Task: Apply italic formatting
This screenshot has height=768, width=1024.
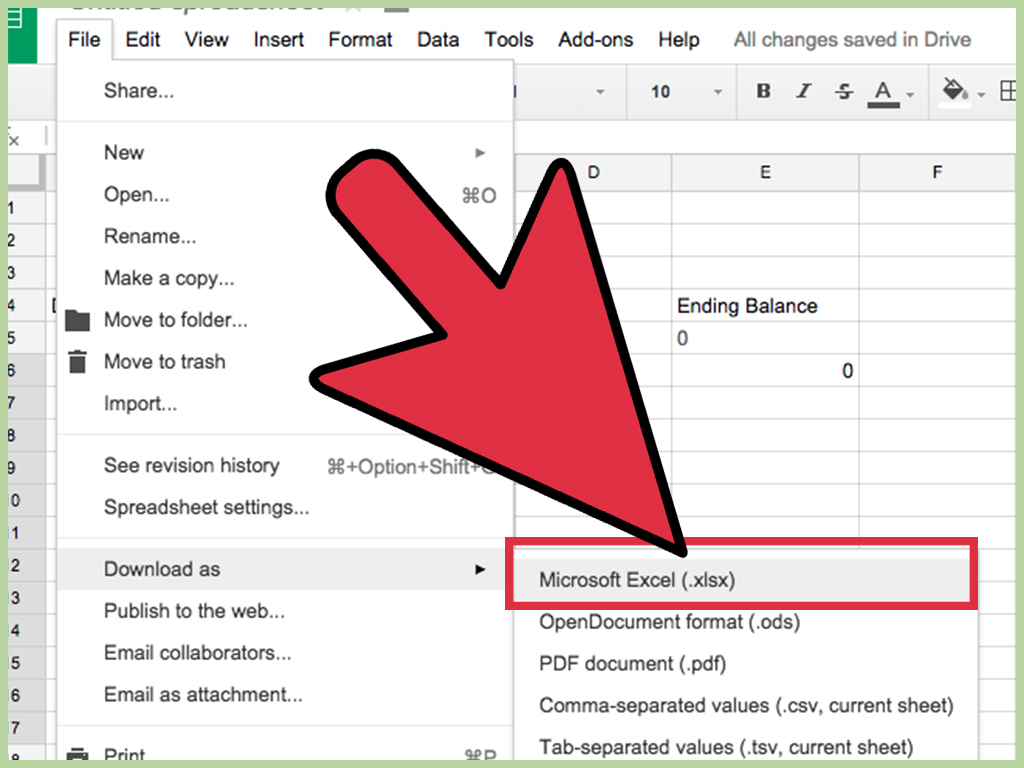Action: tap(803, 91)
